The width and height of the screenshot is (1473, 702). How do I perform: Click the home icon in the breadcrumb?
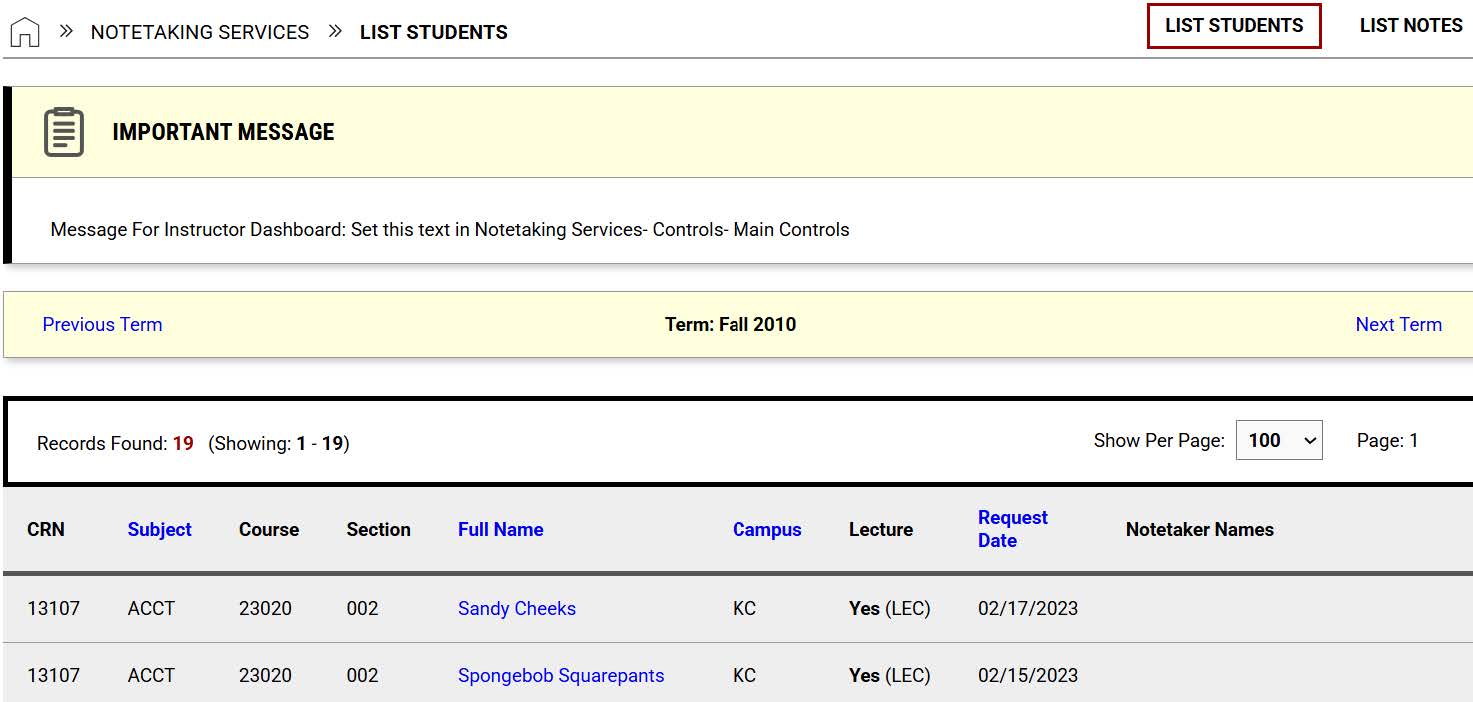pos(24,31)
